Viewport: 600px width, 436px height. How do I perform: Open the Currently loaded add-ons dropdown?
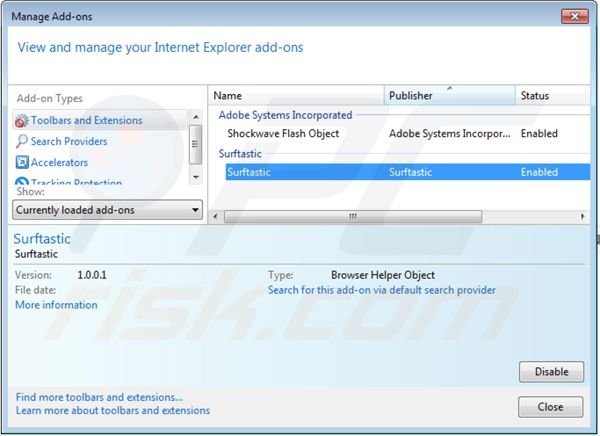108,210
